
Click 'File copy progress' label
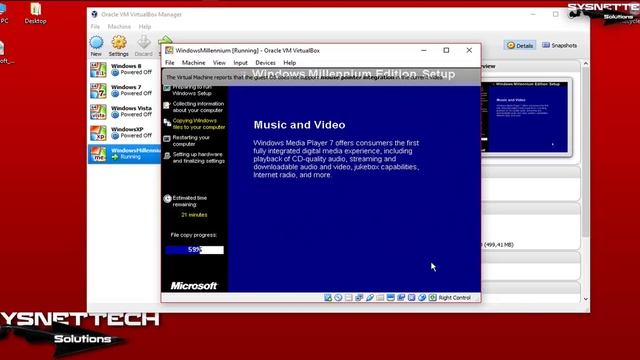[193, 235]
